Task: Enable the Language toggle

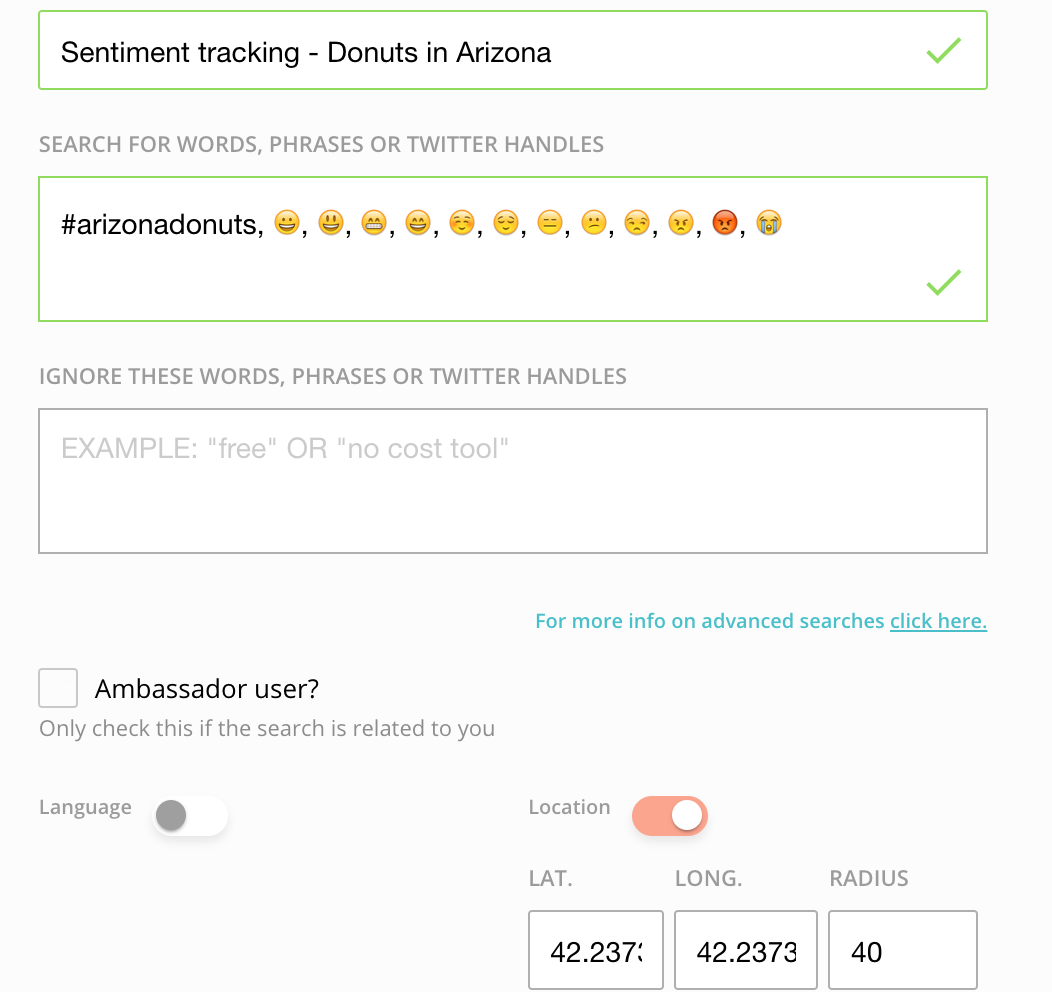Action: coord(190,816)
